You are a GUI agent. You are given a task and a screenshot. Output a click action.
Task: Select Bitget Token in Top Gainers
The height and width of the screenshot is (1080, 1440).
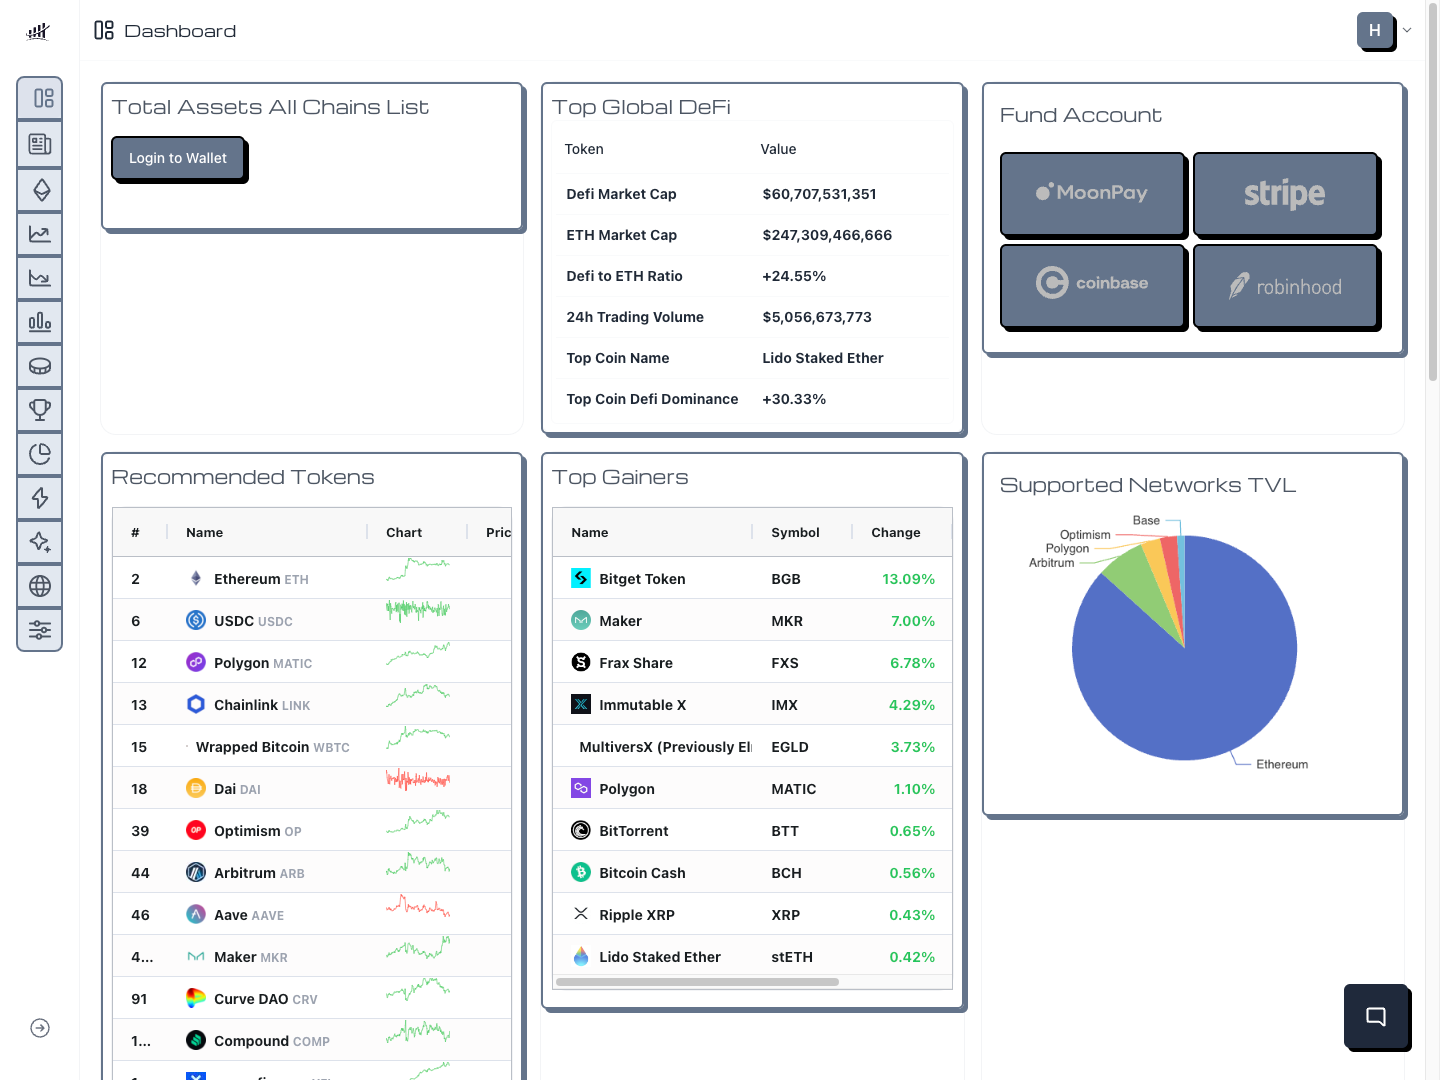click(x=752, y=579)
